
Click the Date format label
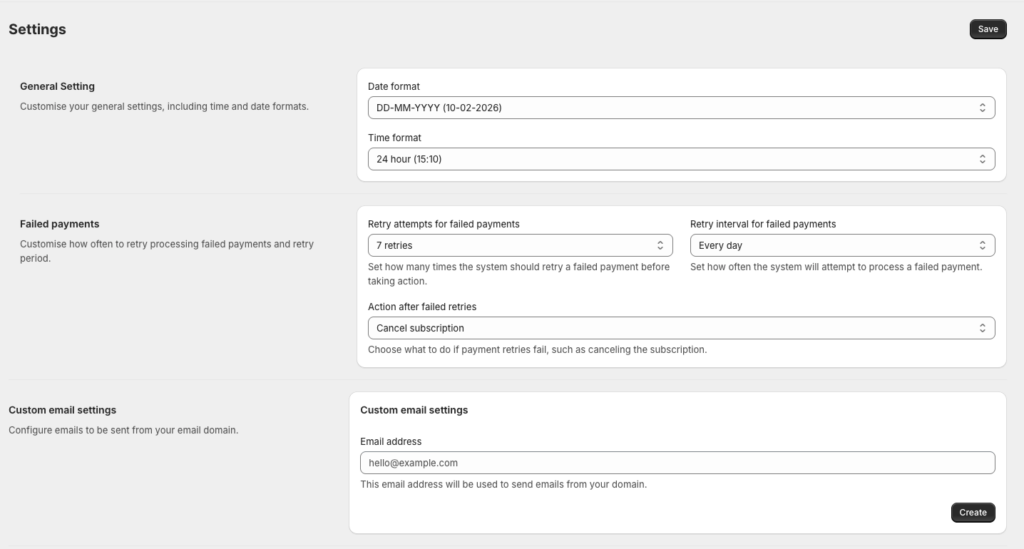pos(394,87)
